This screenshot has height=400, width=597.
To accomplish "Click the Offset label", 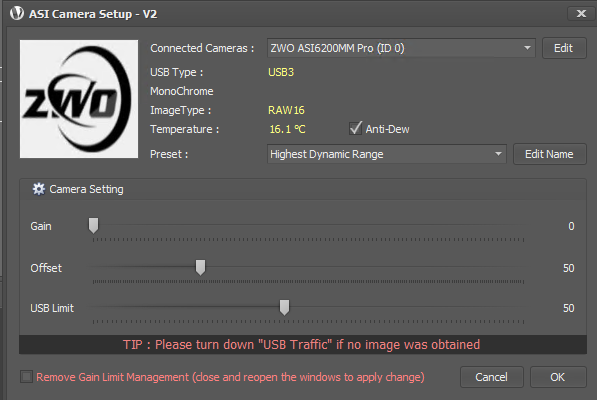I will [x=46, y=268].
